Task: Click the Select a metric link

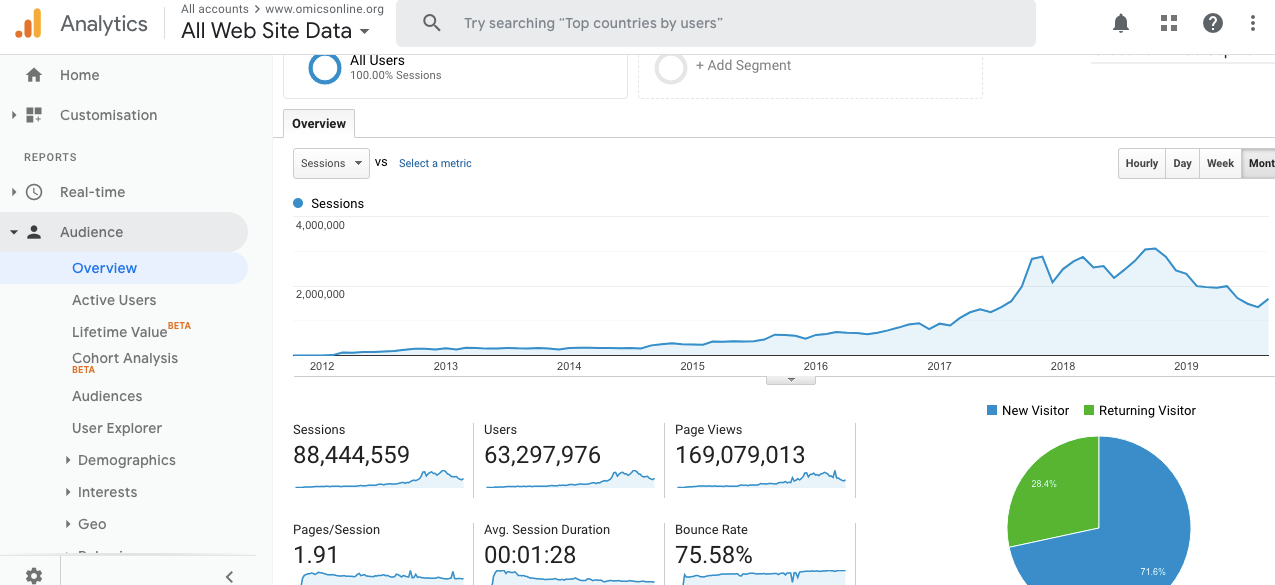Action: tap(435, 163)
